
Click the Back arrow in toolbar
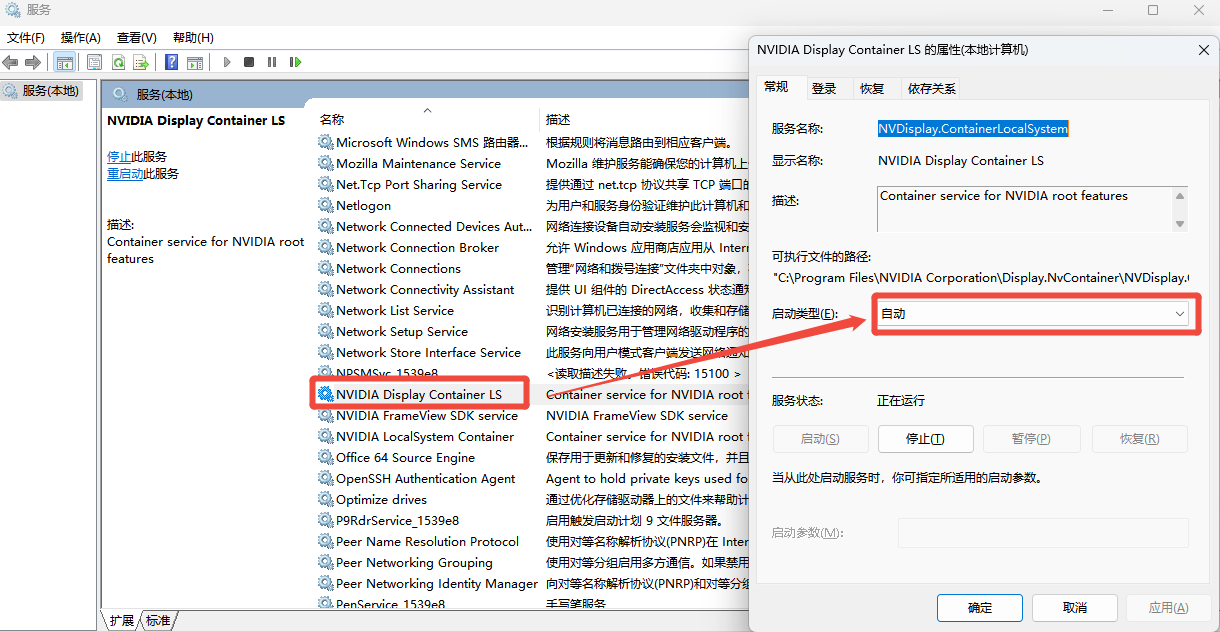coord(11,62)
